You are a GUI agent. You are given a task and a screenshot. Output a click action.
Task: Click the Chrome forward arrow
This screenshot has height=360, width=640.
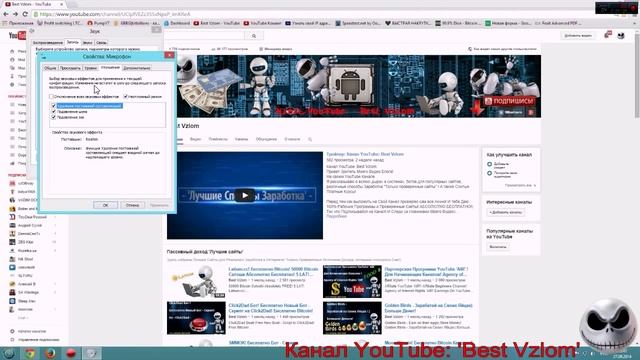coord(15,14)
